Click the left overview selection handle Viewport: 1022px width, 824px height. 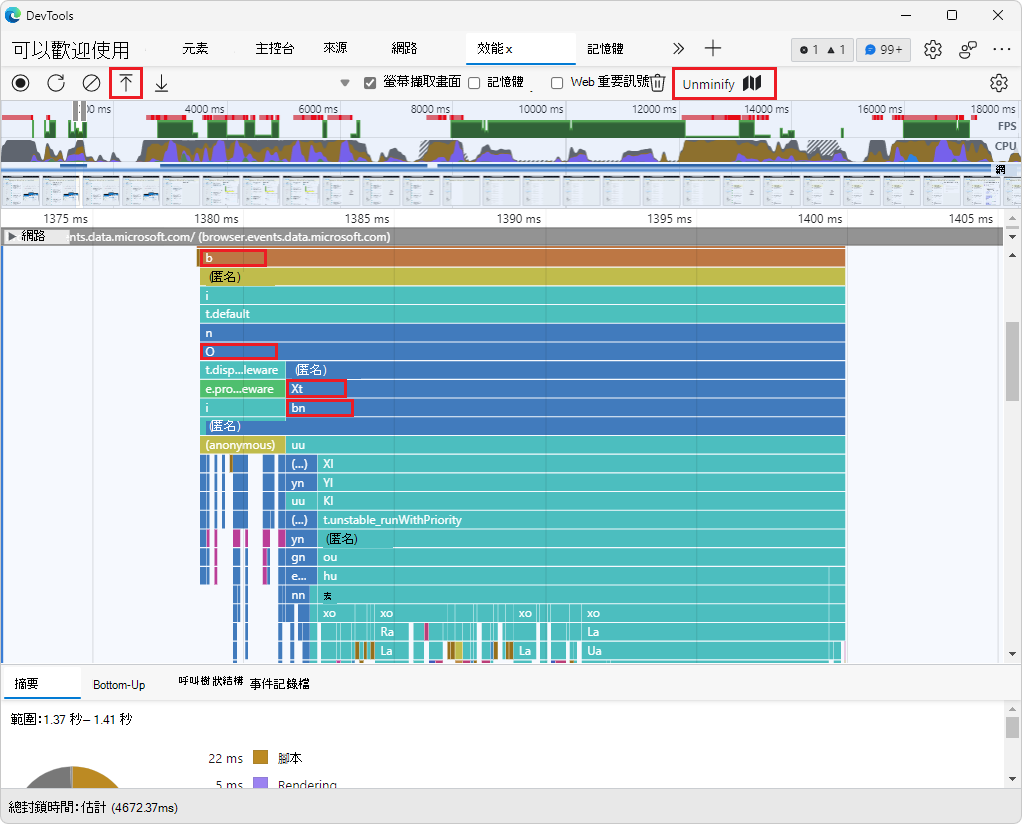pos(76,110)
